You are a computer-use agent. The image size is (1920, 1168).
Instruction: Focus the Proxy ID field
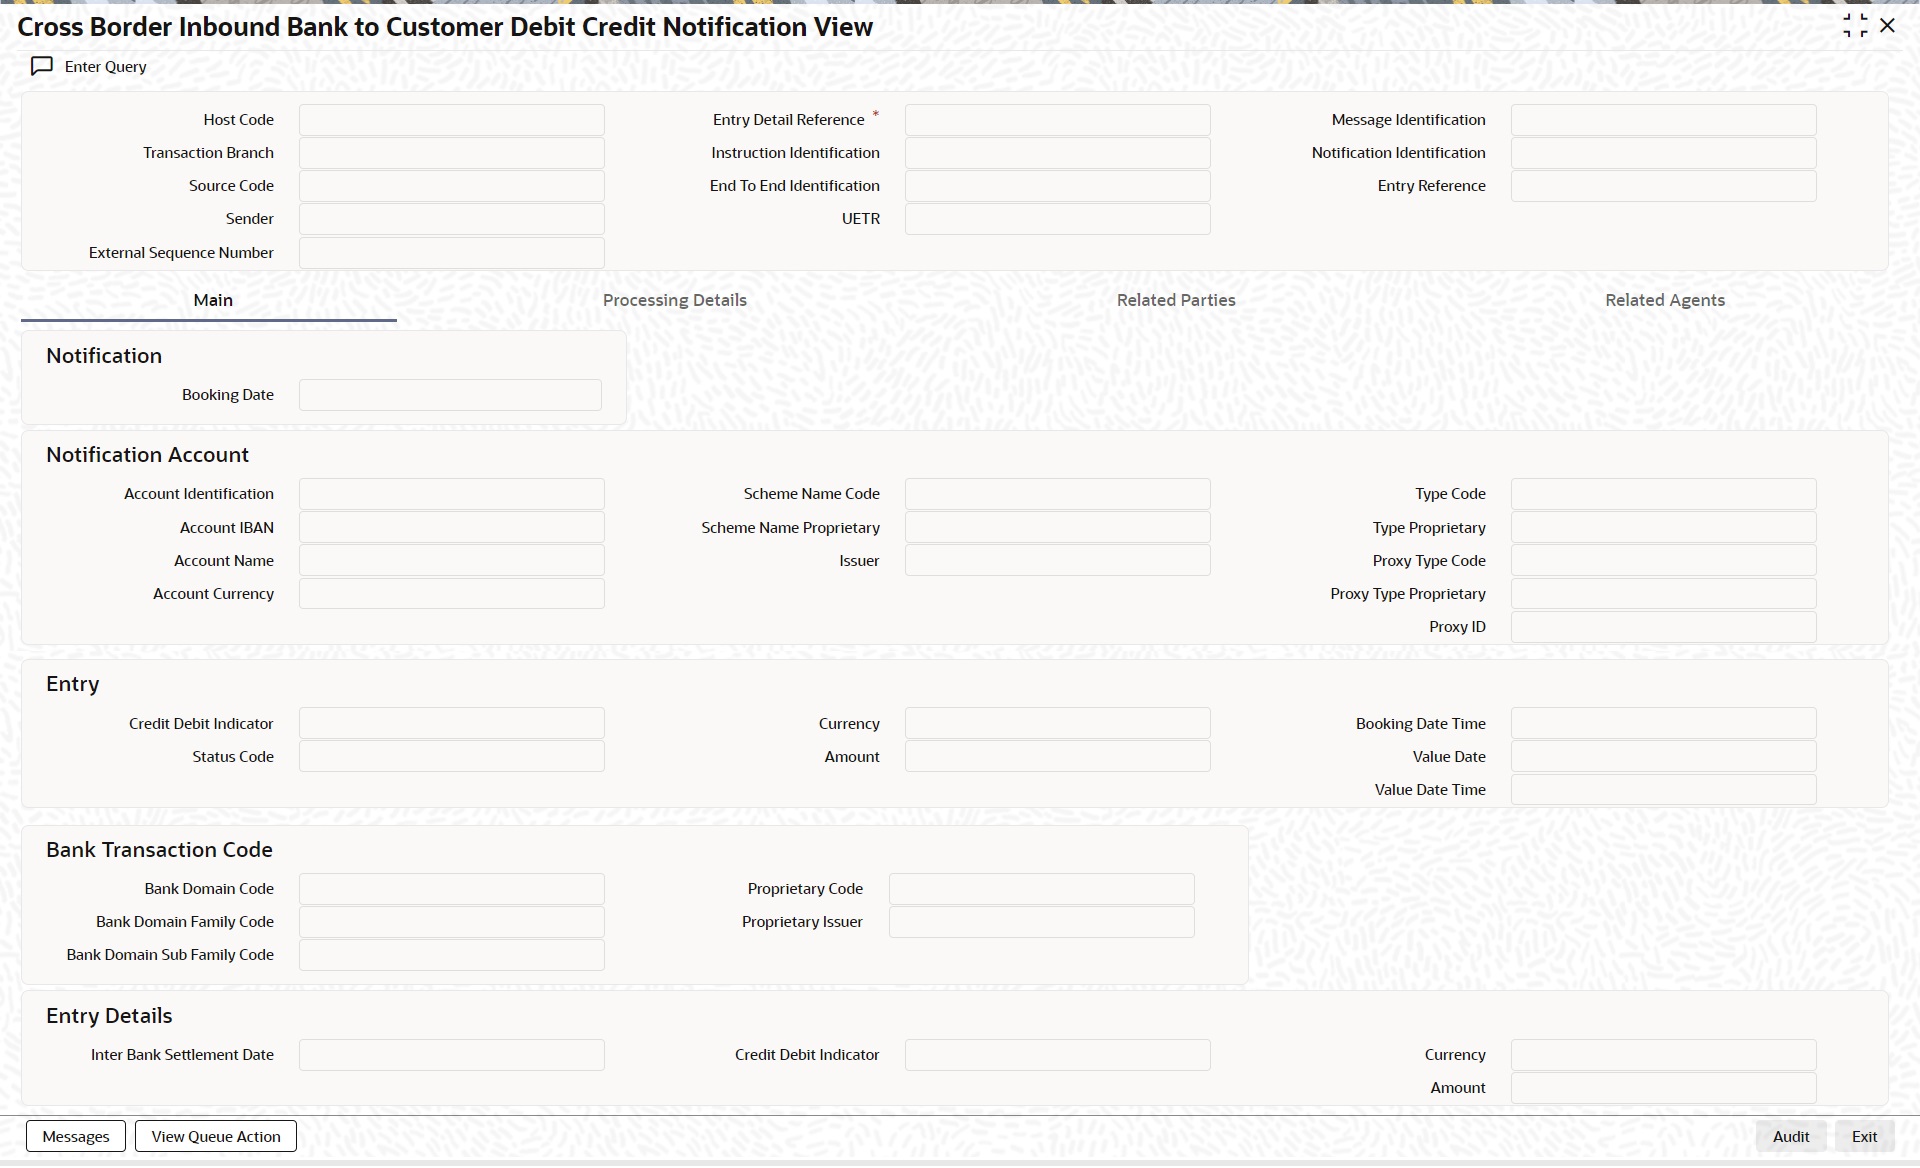tap(1664, 627)
